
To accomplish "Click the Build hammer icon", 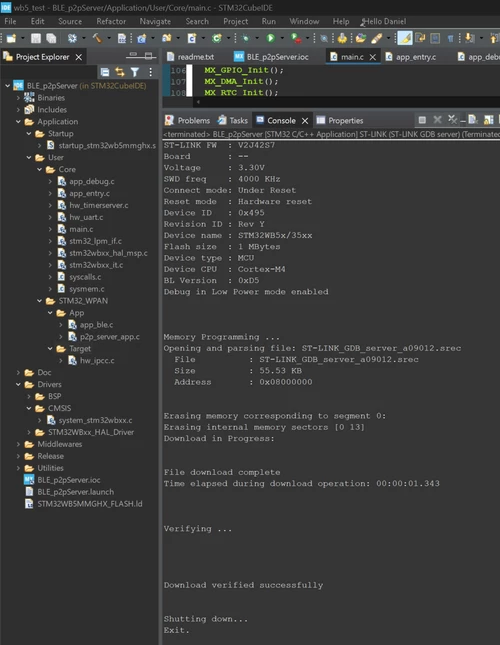I will [97, 38].
